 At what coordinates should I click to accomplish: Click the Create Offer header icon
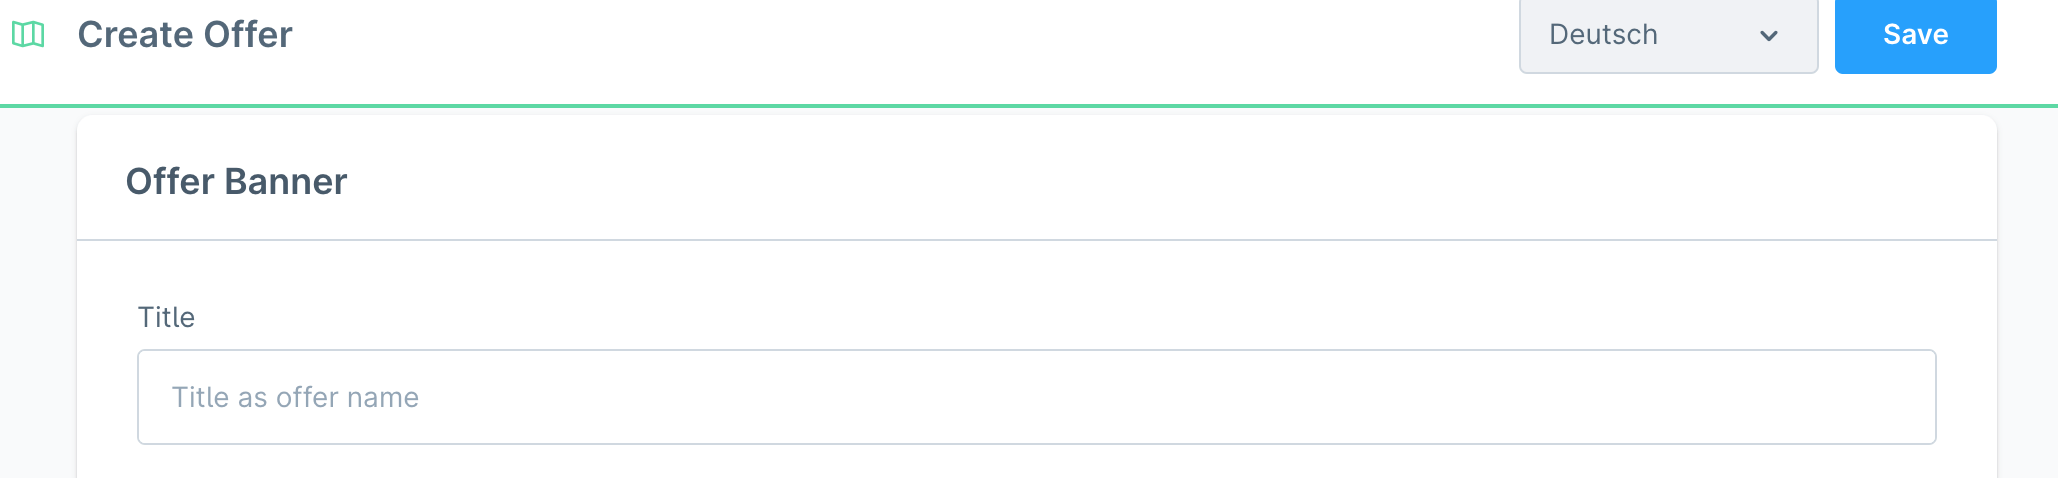[28, 35]
